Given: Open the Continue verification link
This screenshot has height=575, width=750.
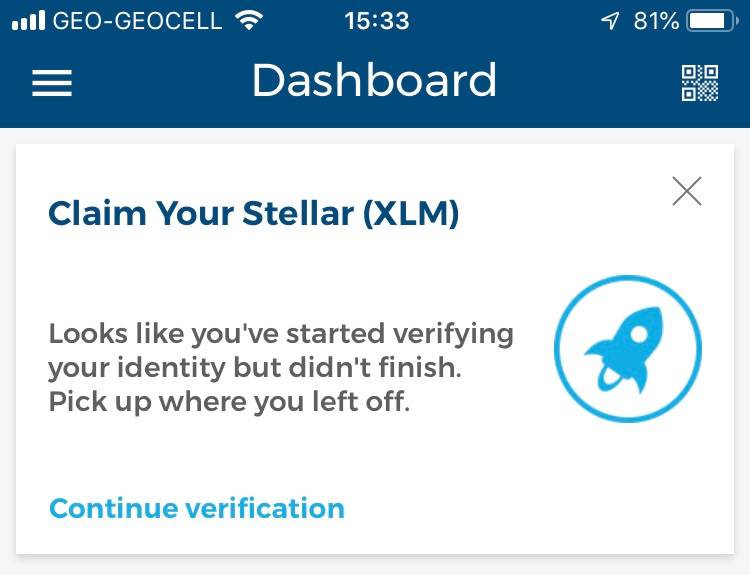Looking at the screenshot, I should (x=197, y=508).
